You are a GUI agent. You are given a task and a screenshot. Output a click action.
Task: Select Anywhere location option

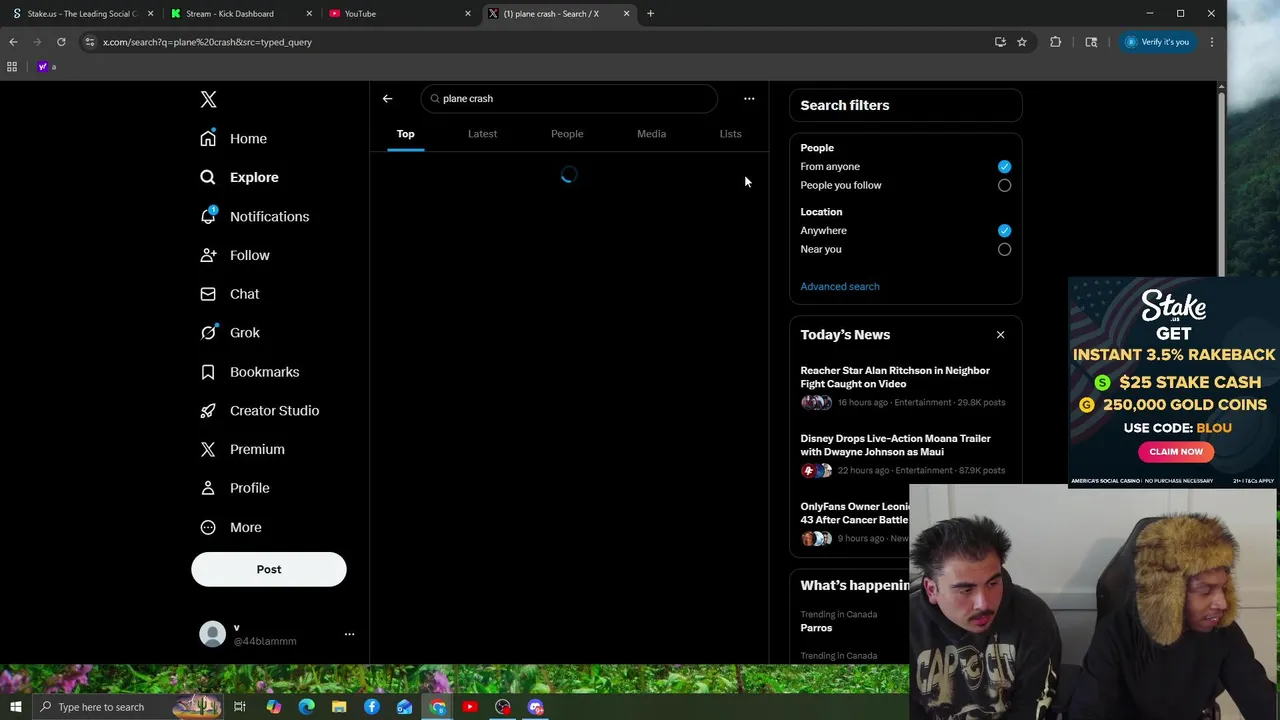click(x=1004, y=231)
